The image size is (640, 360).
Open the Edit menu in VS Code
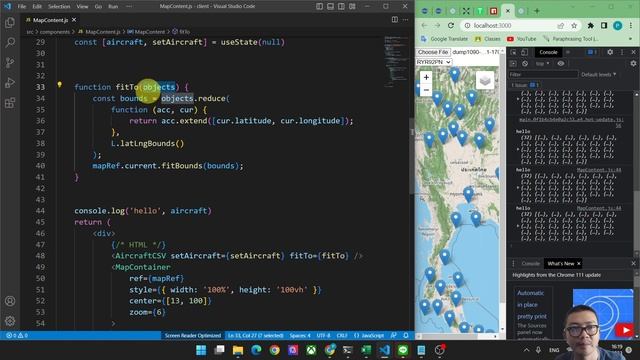[x=37, y=7]
